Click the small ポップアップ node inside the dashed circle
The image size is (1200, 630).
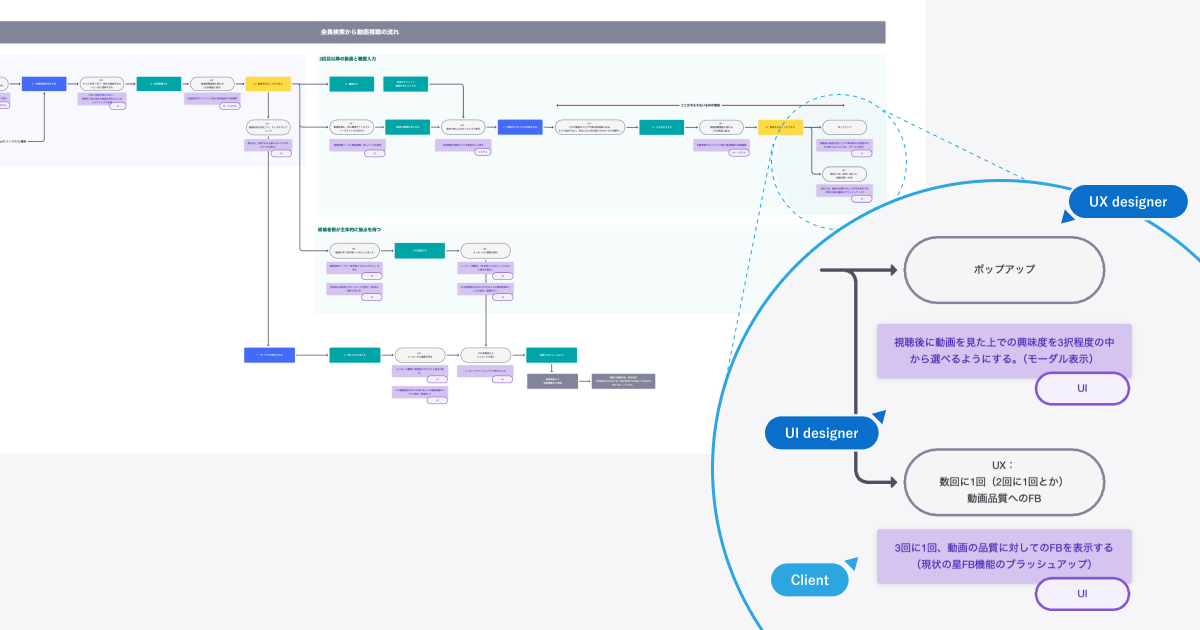coord(845,128)
